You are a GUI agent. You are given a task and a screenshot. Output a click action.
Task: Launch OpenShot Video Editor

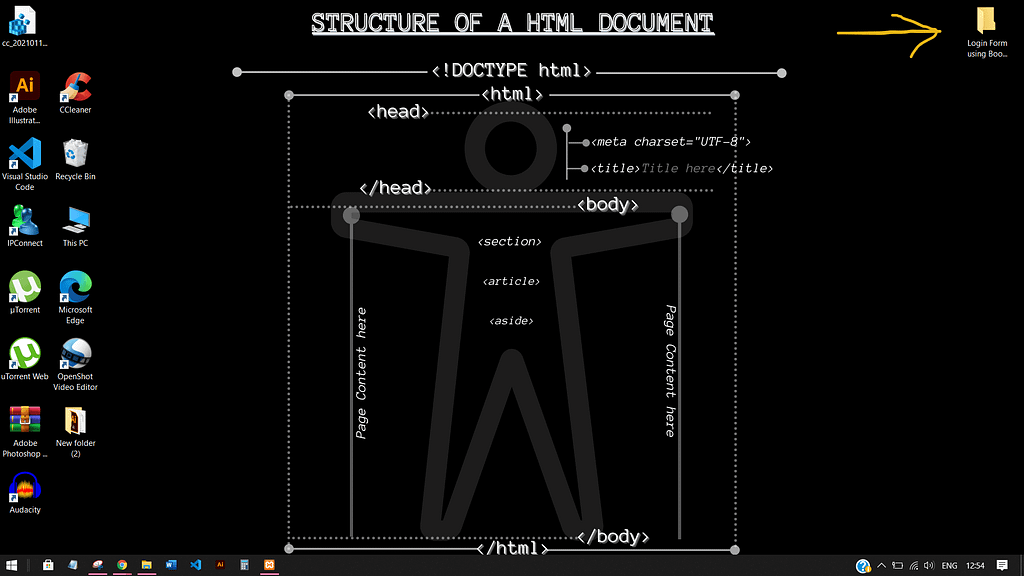point(75,355)
